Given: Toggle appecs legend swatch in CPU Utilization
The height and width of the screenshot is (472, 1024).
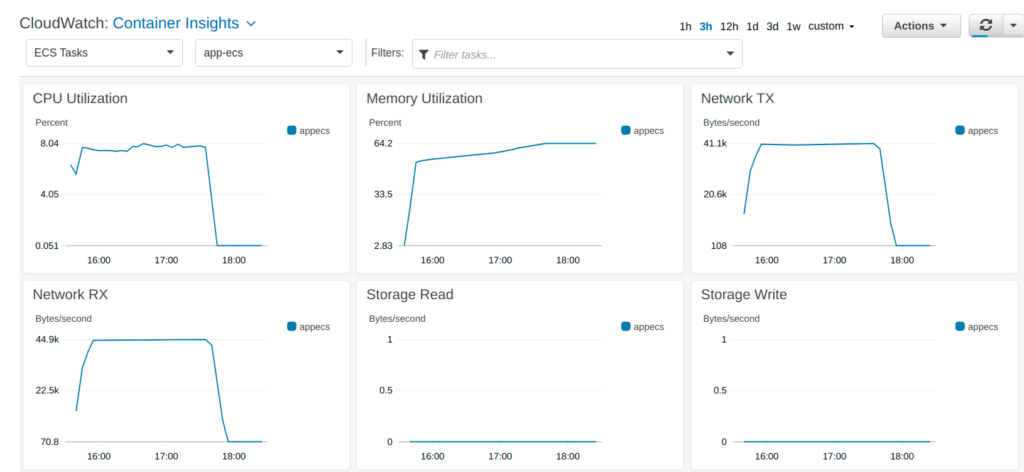Looking at the screenshot, I should 292,130.
